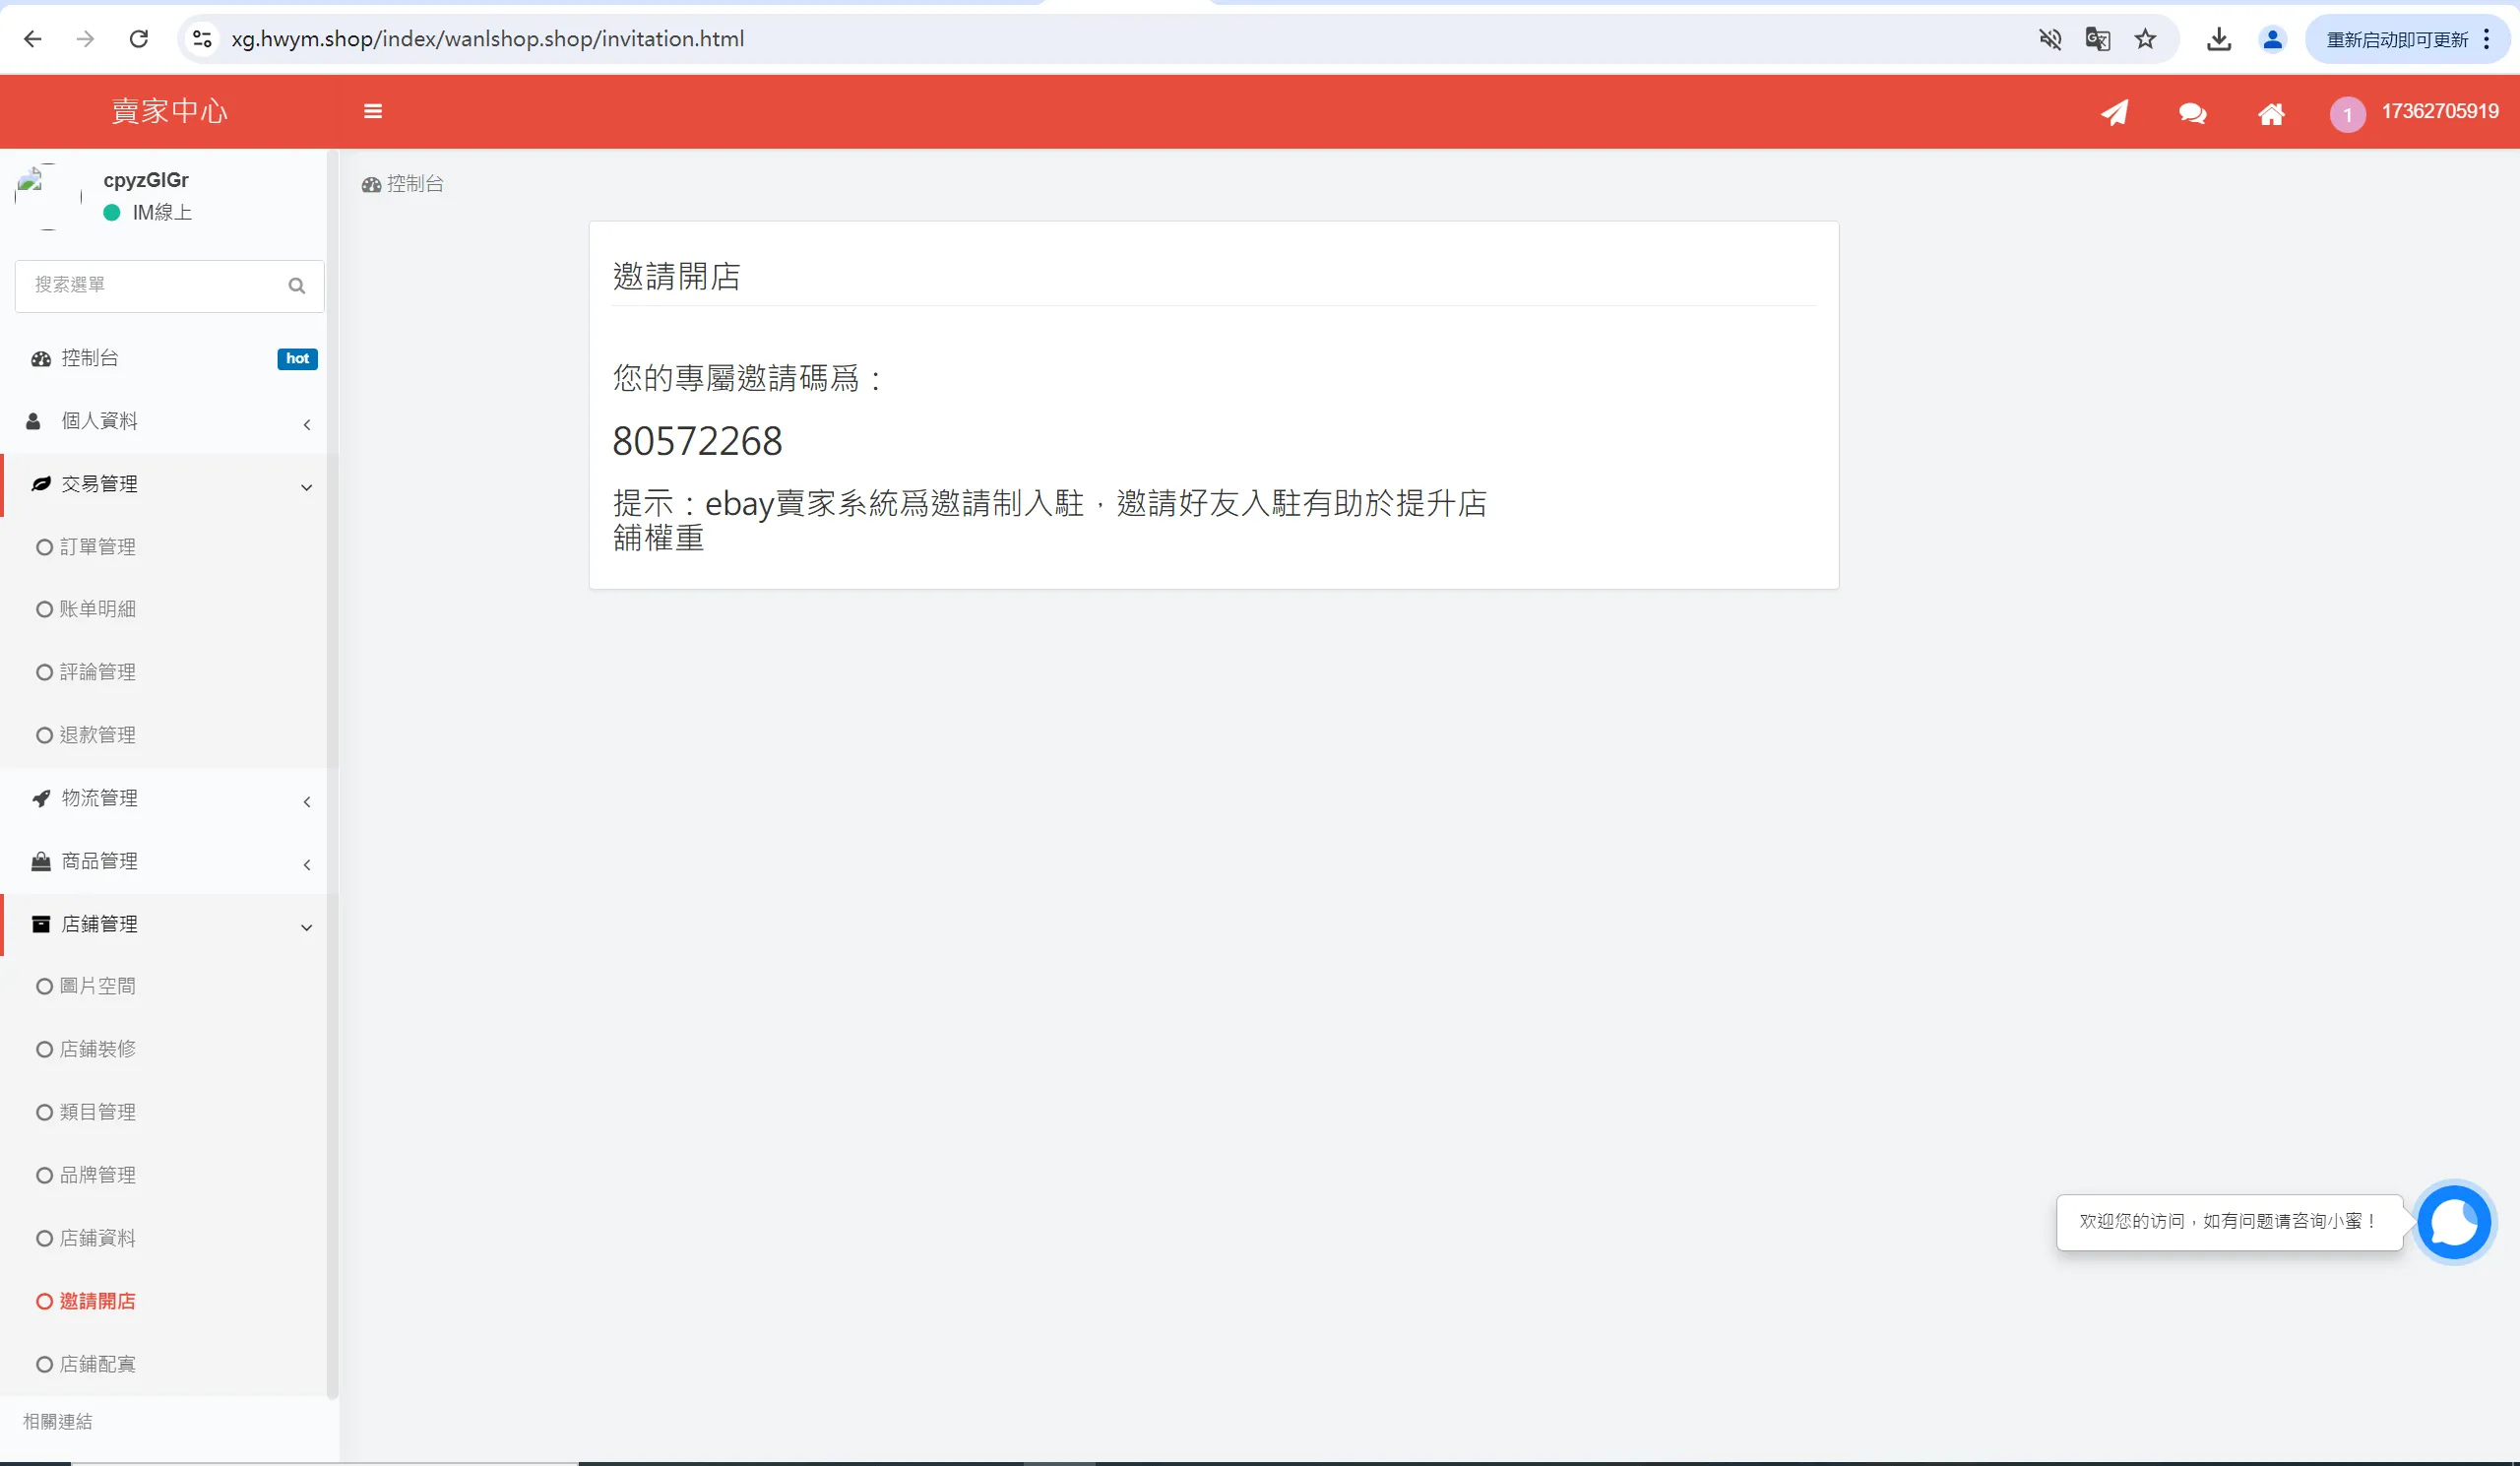Open browser downloads icon

coord(2218,39)
